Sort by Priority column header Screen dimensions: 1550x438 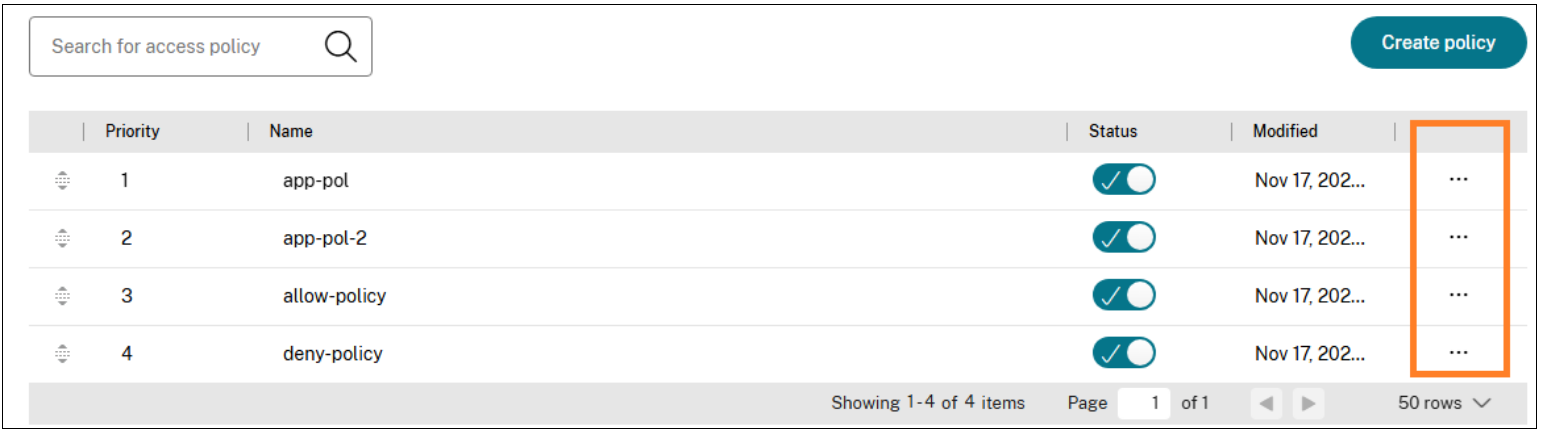(x=132, y=131)
